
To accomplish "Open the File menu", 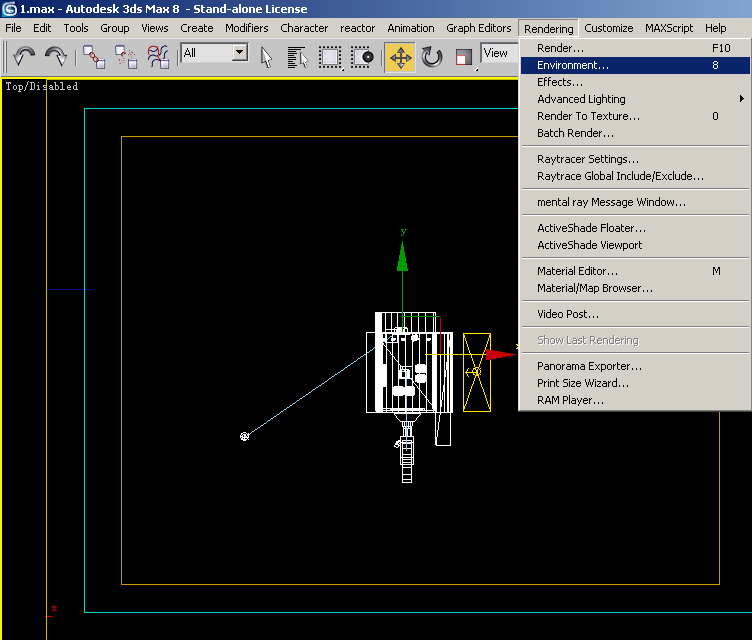I will [x=13, y=28].
